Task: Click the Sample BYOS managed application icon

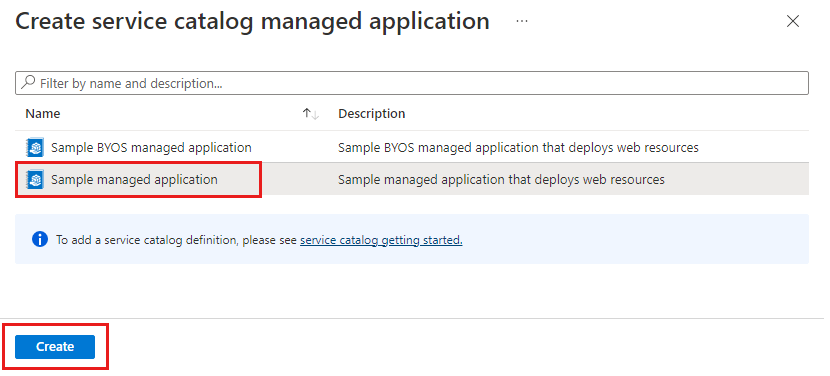Action: [x=35, y=148]
